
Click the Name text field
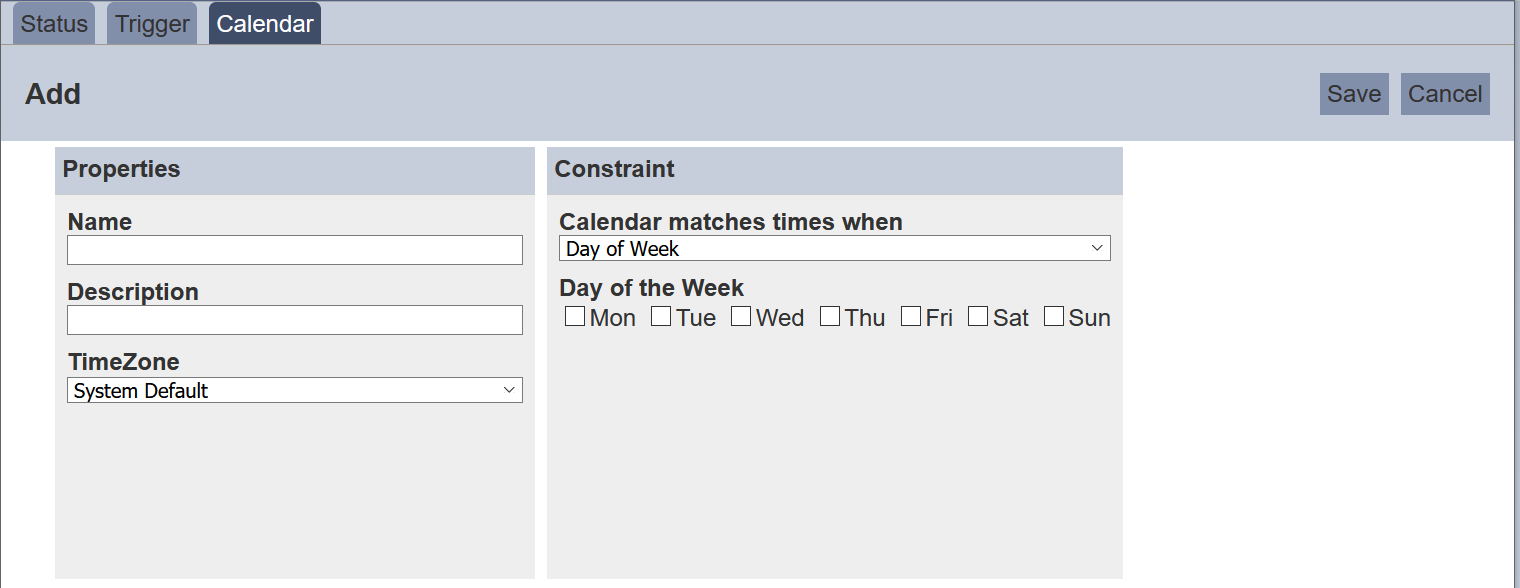[295, 250]
